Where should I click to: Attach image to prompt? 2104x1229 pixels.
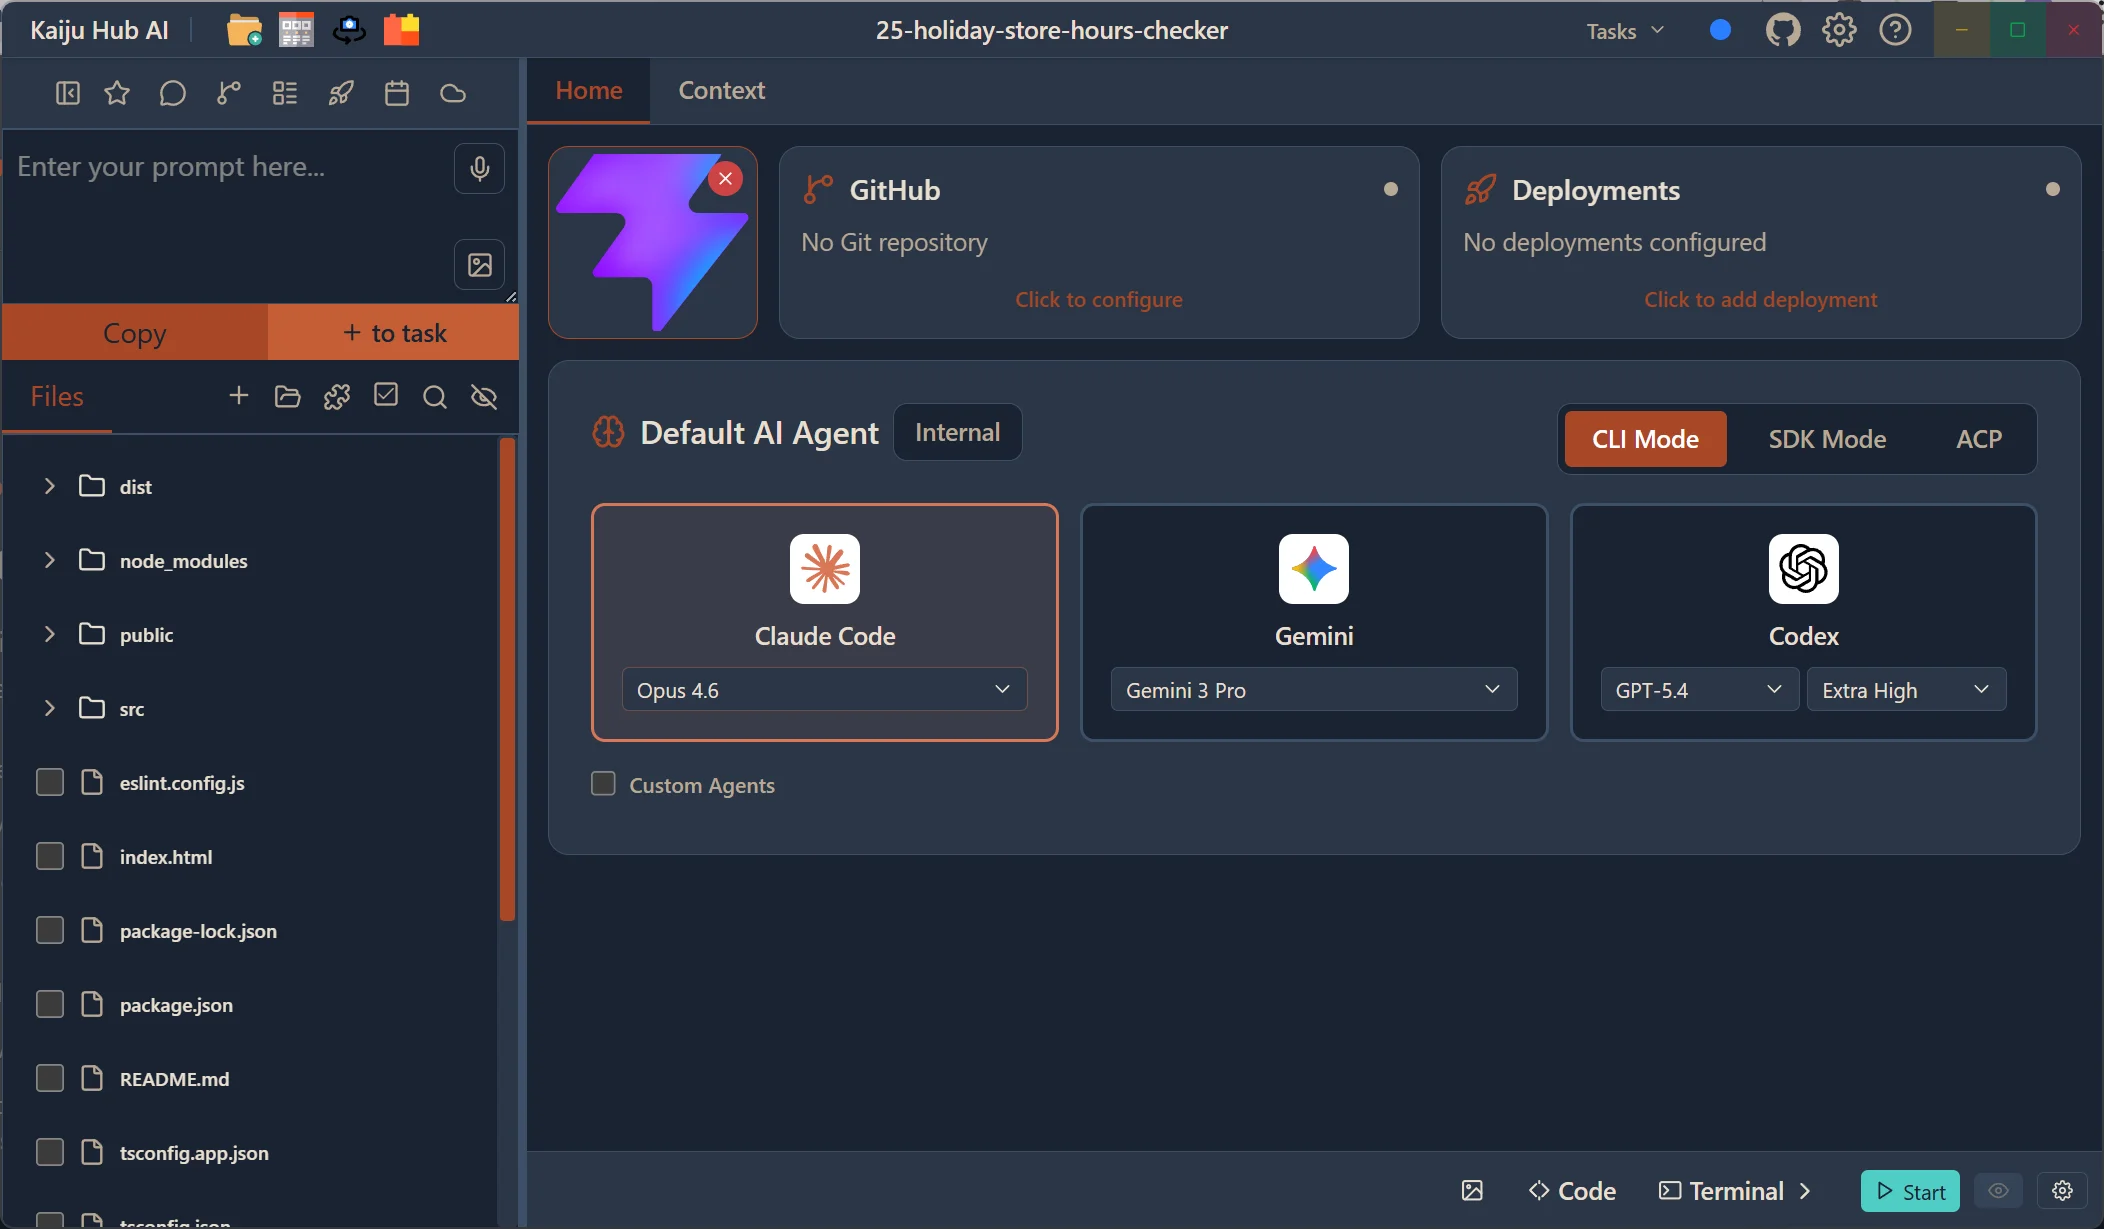[x=479, y=265]
